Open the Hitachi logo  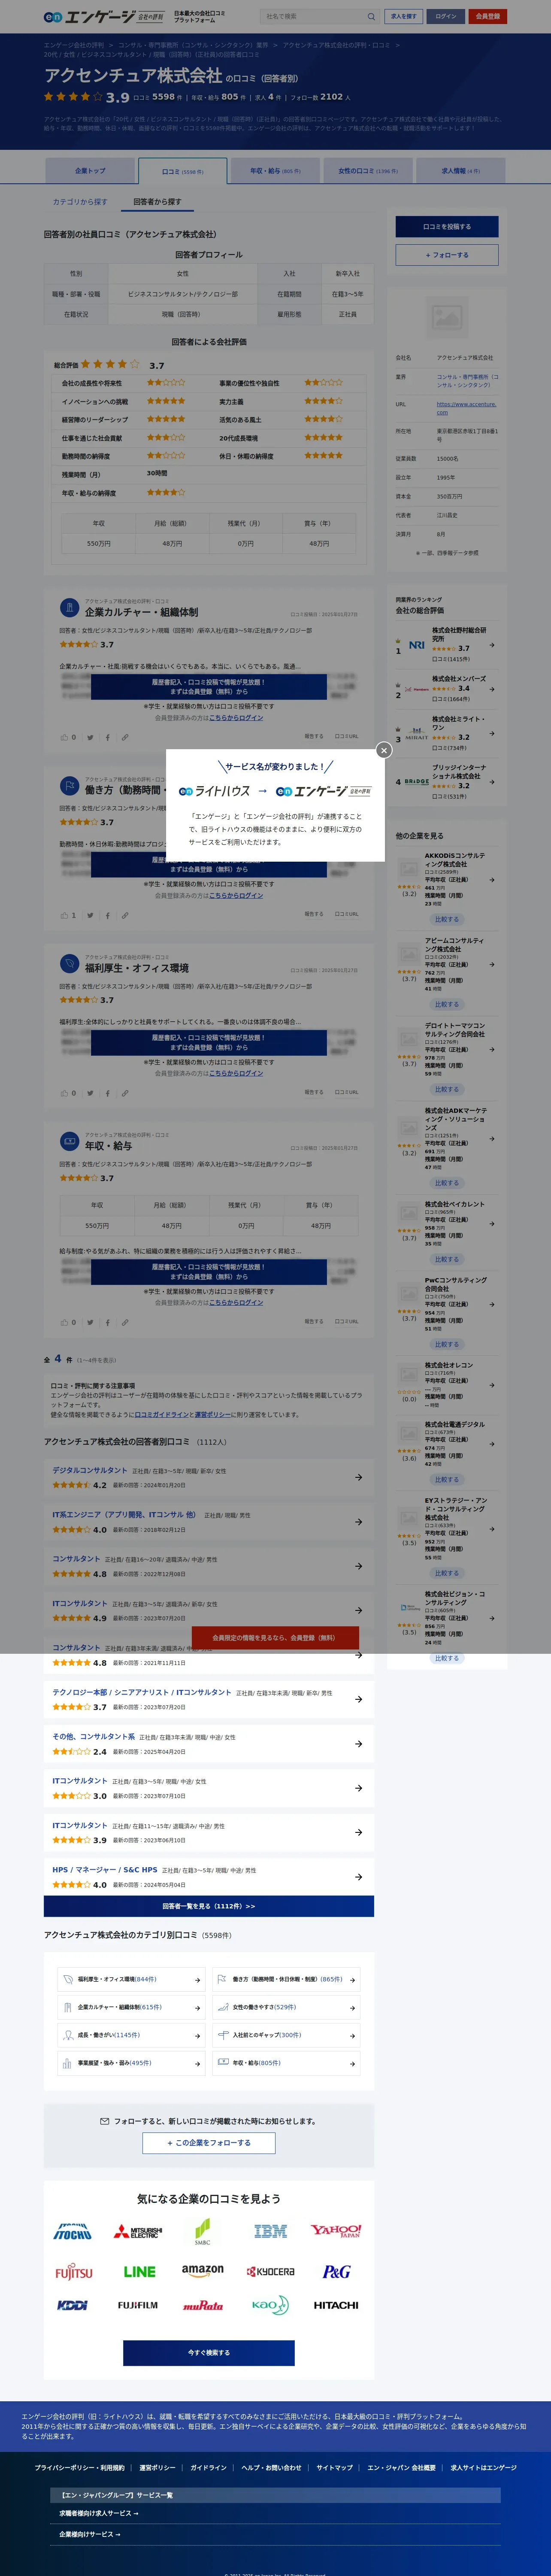[336, 2305]
